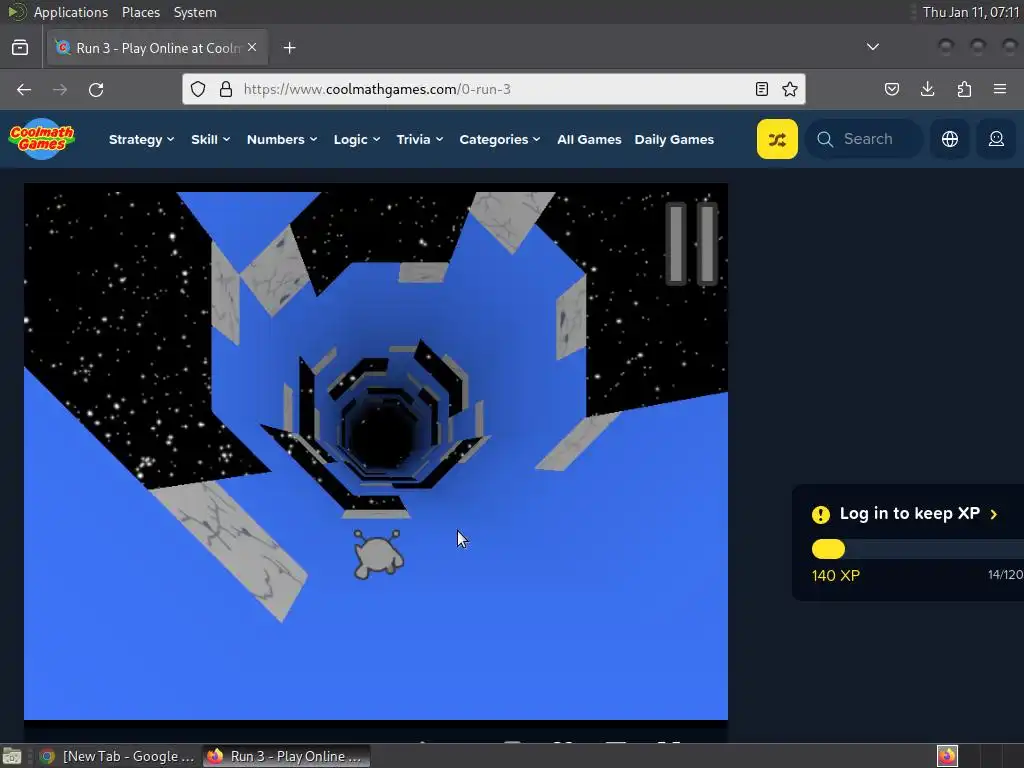Click the URL address bar
The height and width of the screenshot is (768, 1024).
[x=494, y=89]
